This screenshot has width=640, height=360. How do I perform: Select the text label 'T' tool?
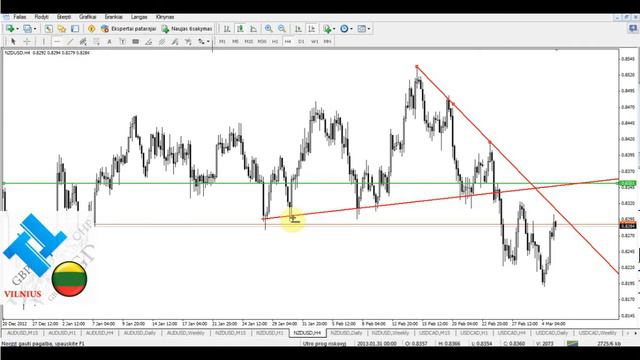(x=122, y=41)
